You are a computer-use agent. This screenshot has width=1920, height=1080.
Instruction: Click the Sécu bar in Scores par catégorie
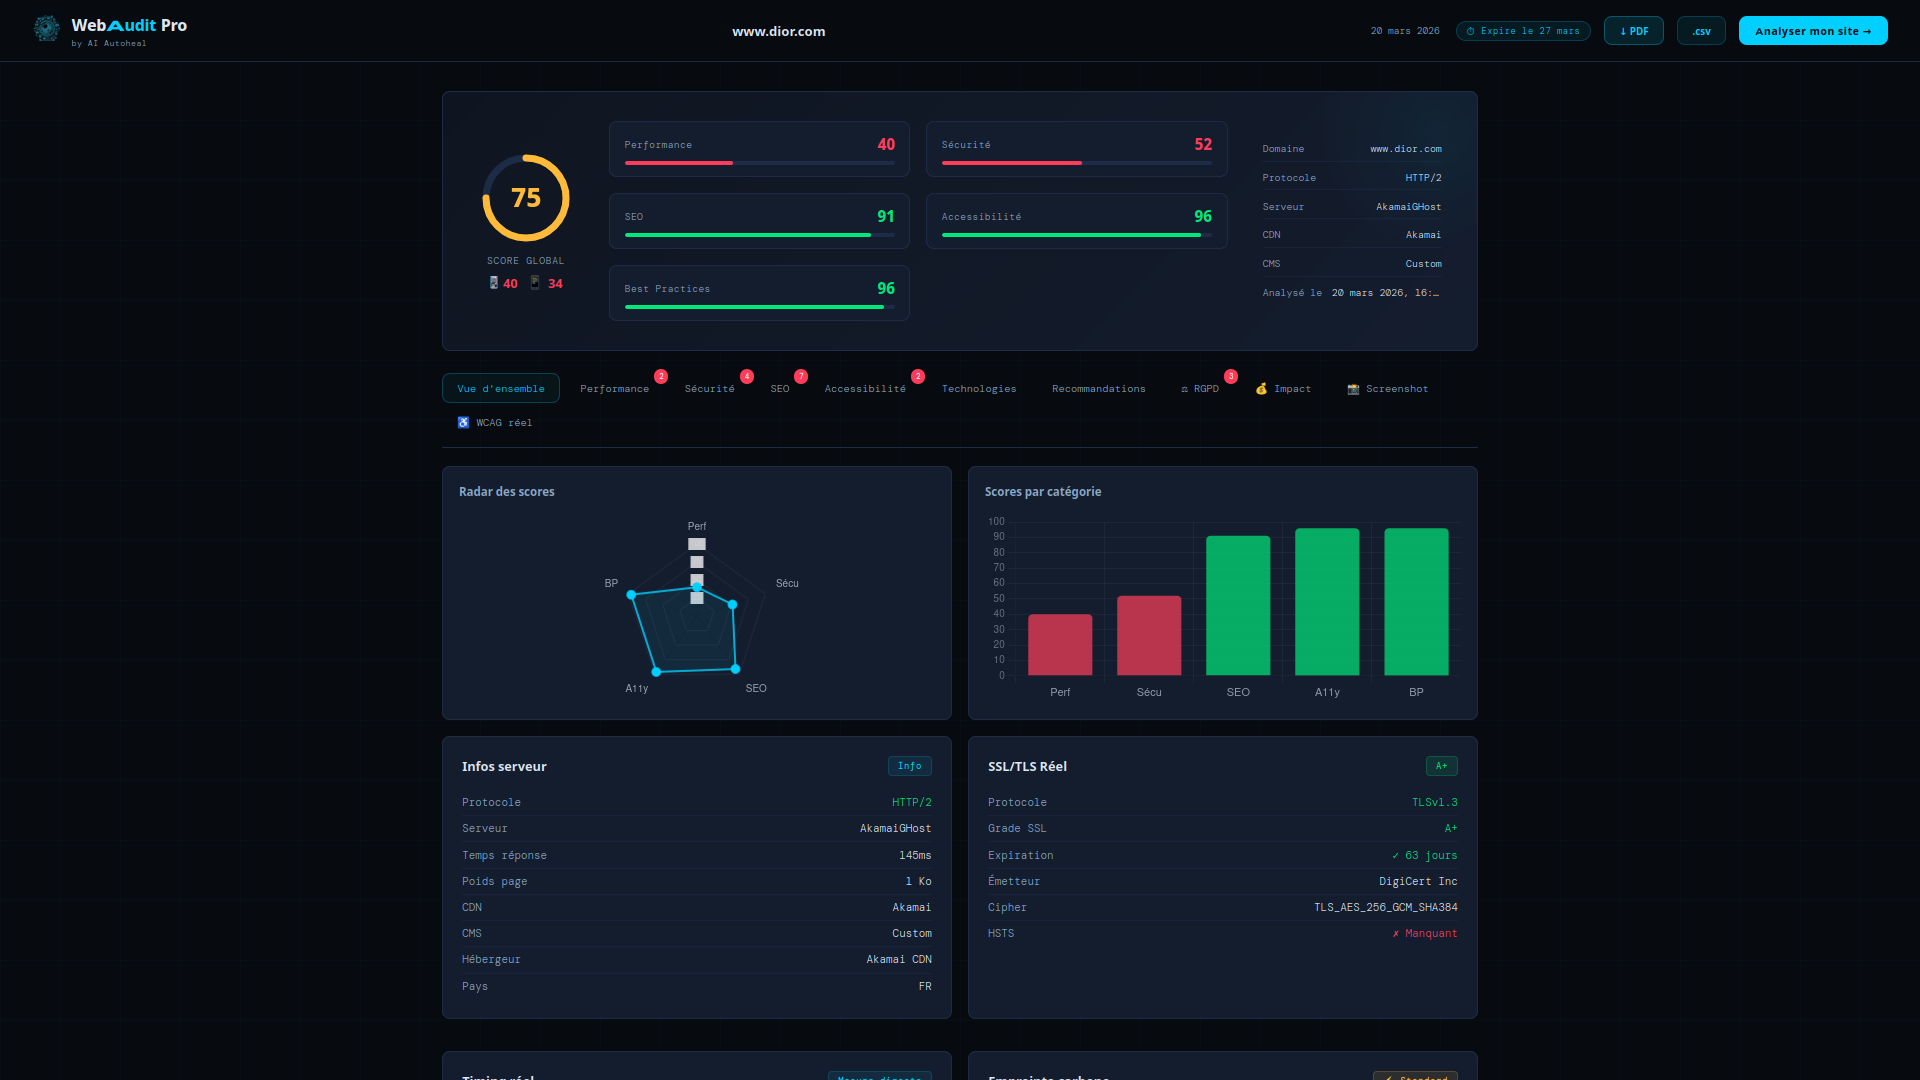coord(1148,635)
